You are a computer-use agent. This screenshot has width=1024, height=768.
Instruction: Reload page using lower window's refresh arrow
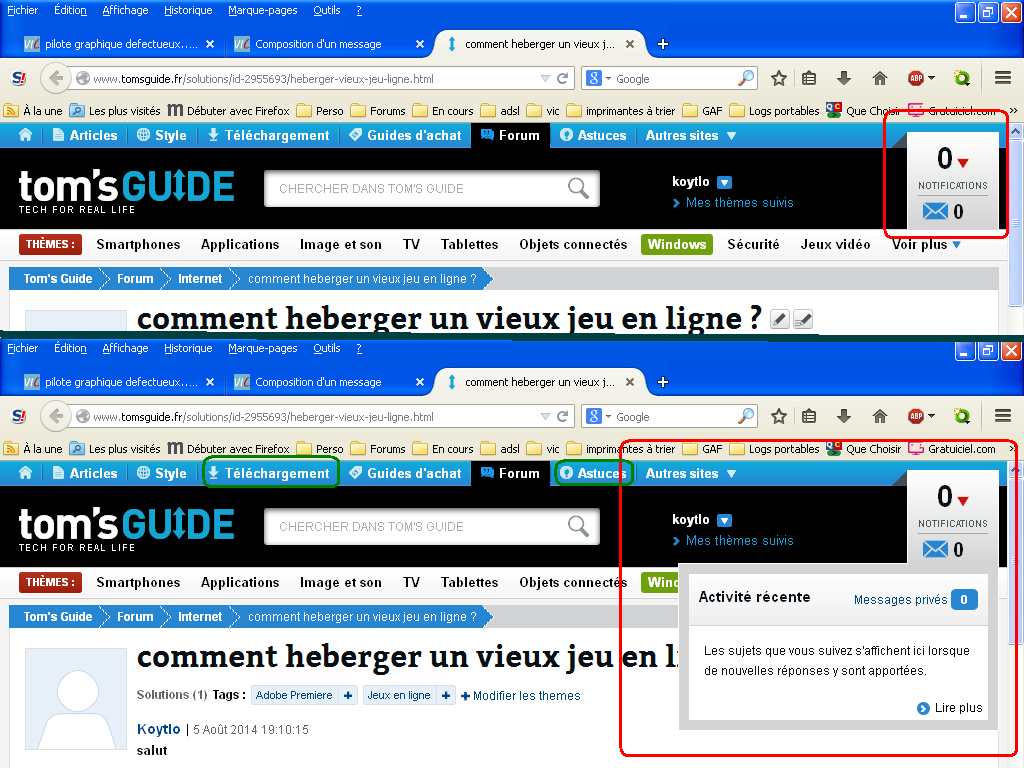click(x=562, y=417)
